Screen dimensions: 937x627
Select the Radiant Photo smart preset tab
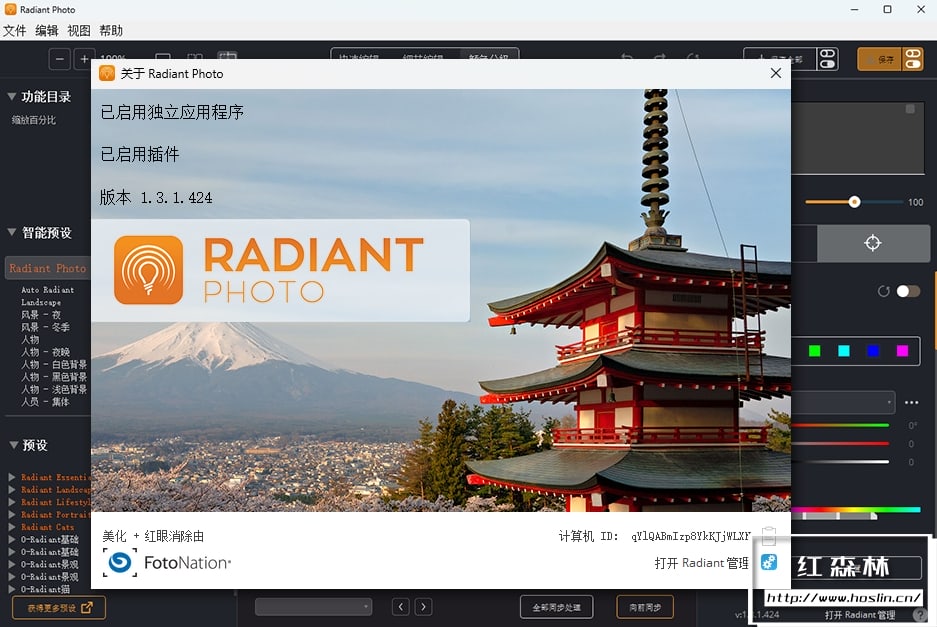tap(47, 268)
